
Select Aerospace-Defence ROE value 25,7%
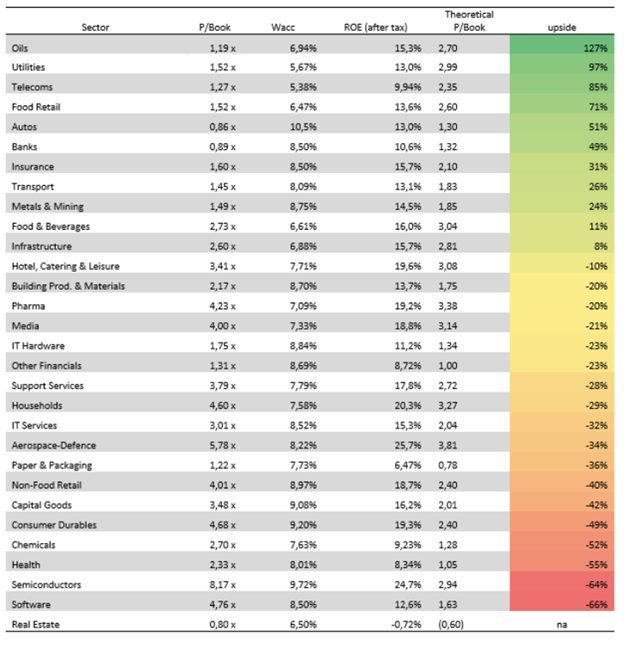(x=408, y=446)
